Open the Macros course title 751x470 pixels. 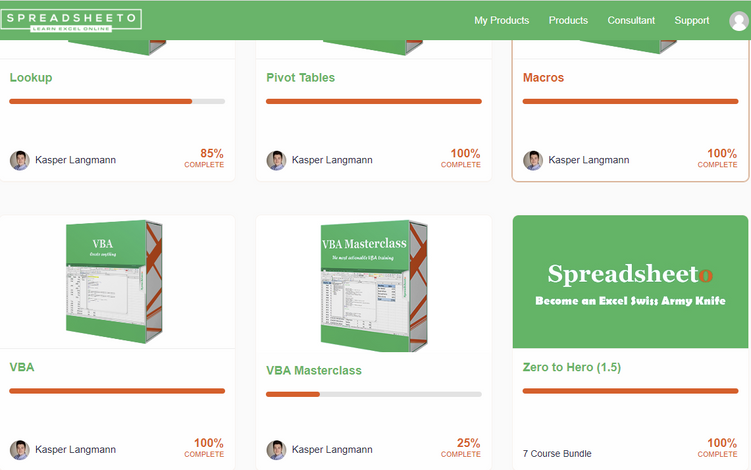click(x=543, y=78)
